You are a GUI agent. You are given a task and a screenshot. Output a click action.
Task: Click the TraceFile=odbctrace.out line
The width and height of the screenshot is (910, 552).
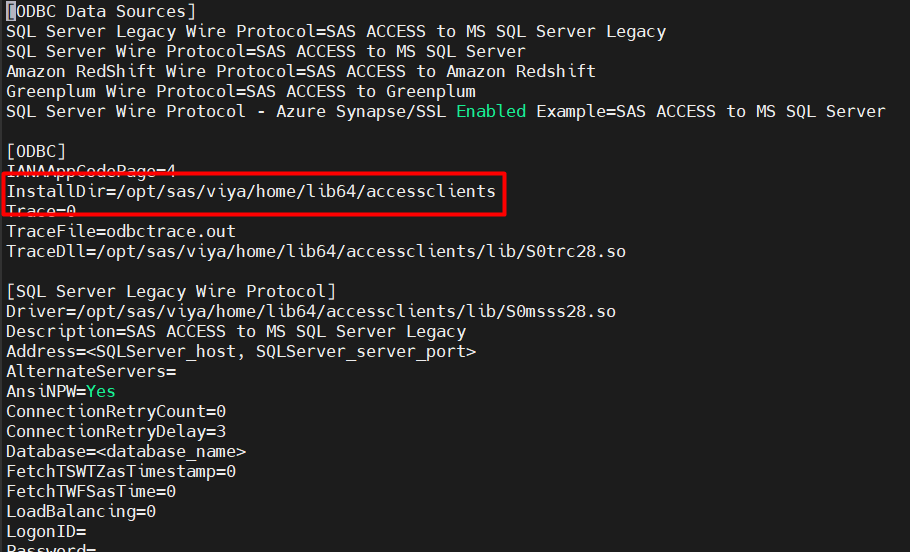[121, 231]
